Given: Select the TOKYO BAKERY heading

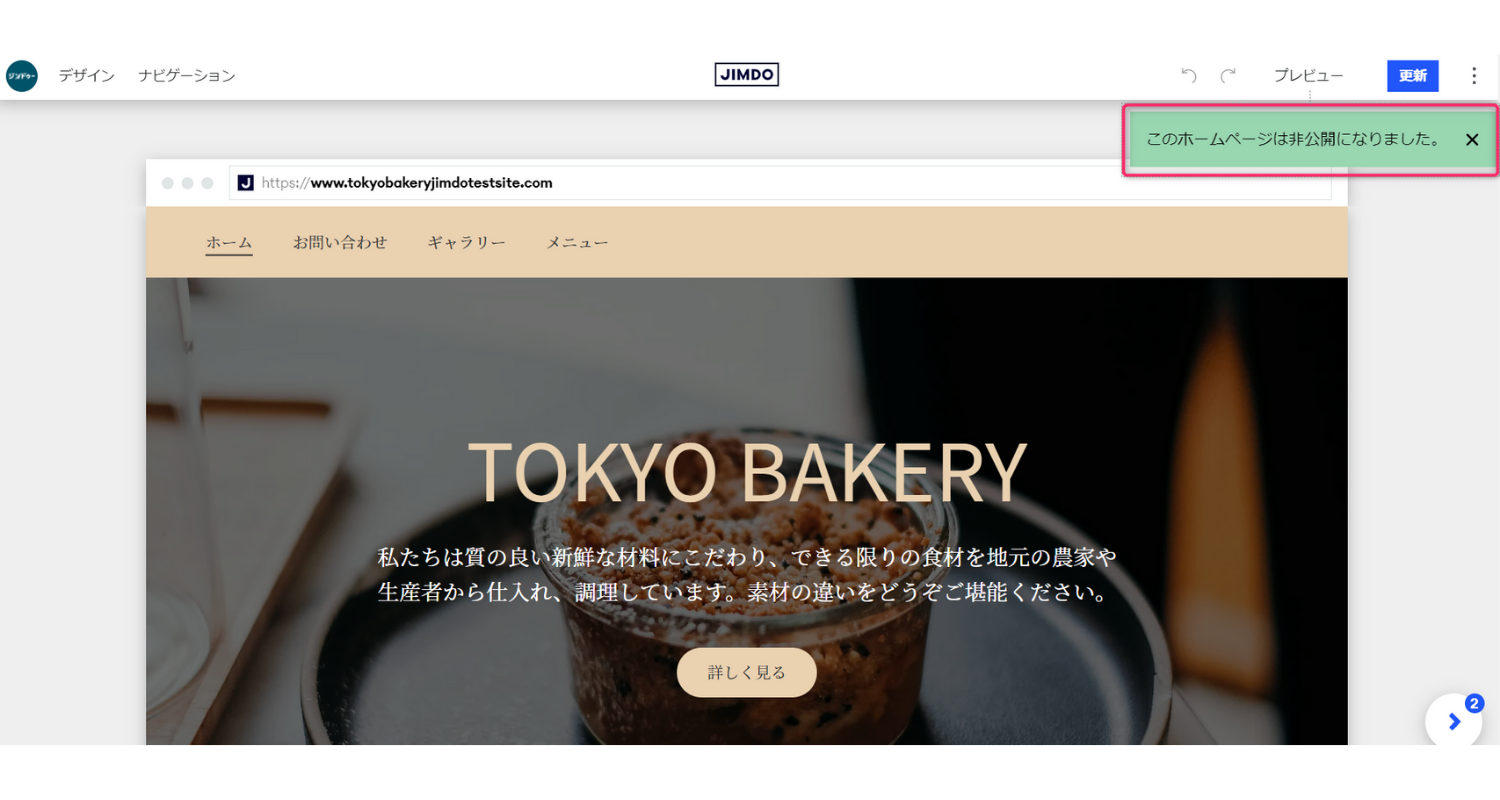Looking at the screenshot, I should (747, 473).
